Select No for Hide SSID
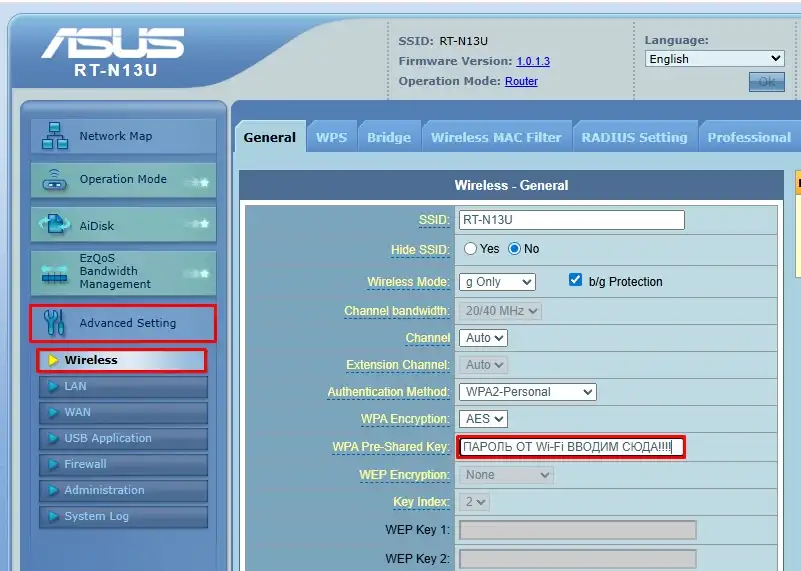Screen dimensions: 801x571 click(x=515, y=249)
